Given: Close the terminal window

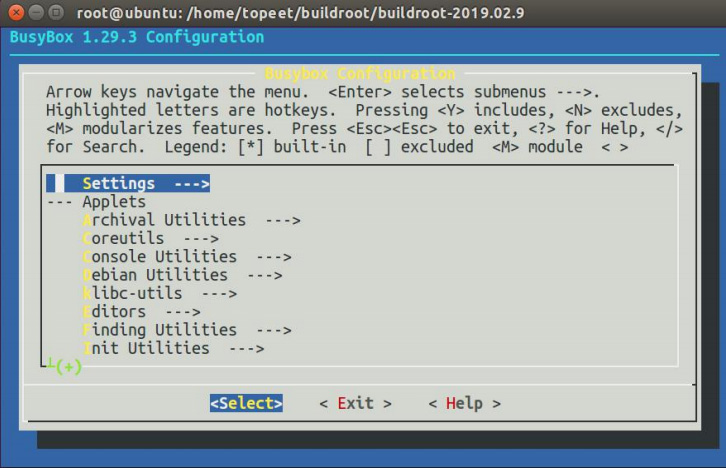Looking at the screenshot, I should (x=16, y=12).
